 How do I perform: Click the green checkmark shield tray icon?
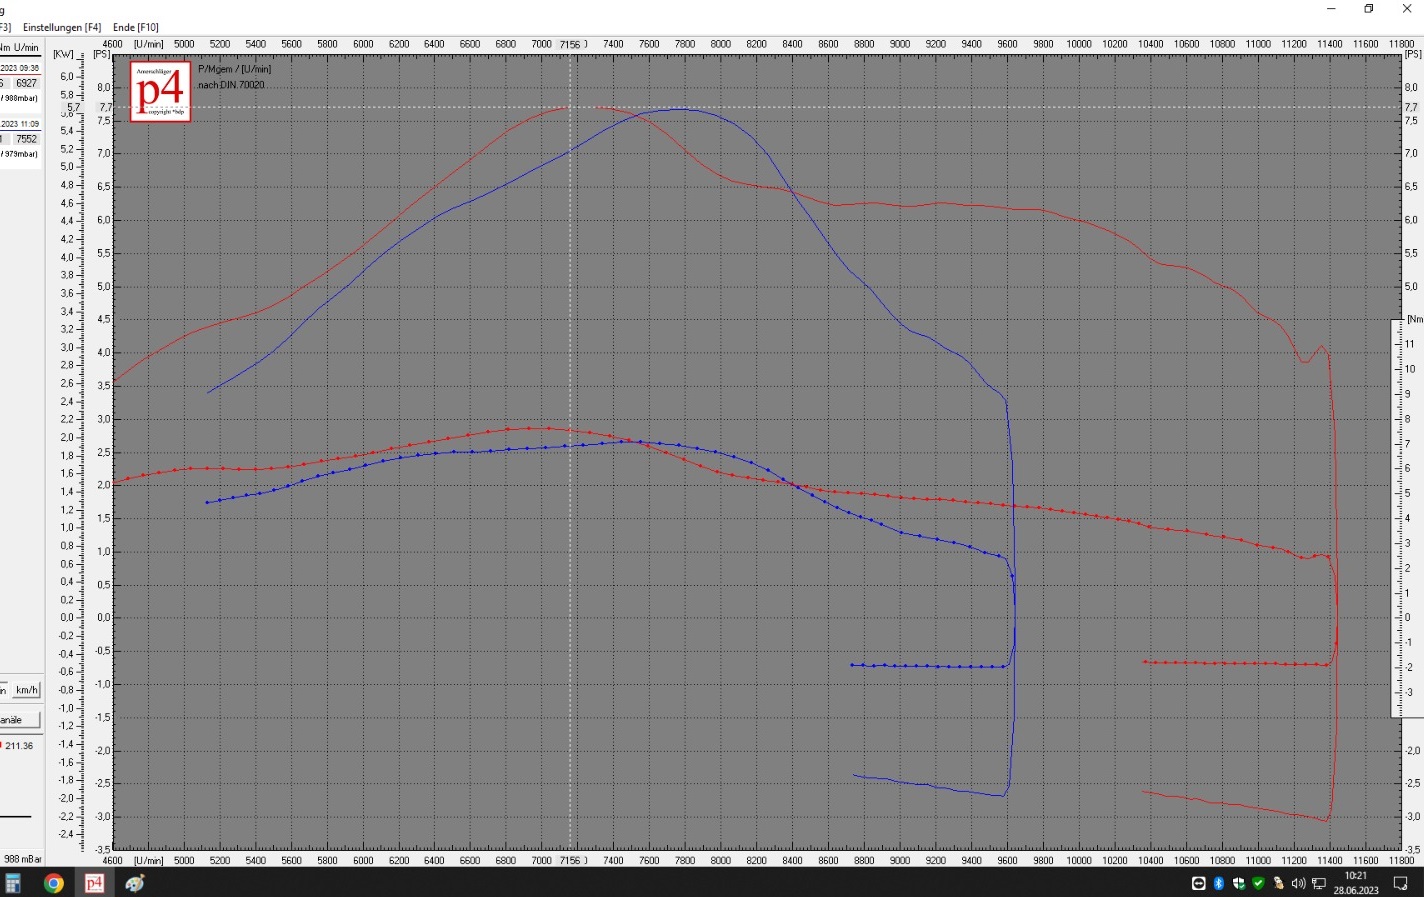(1258, 883)
